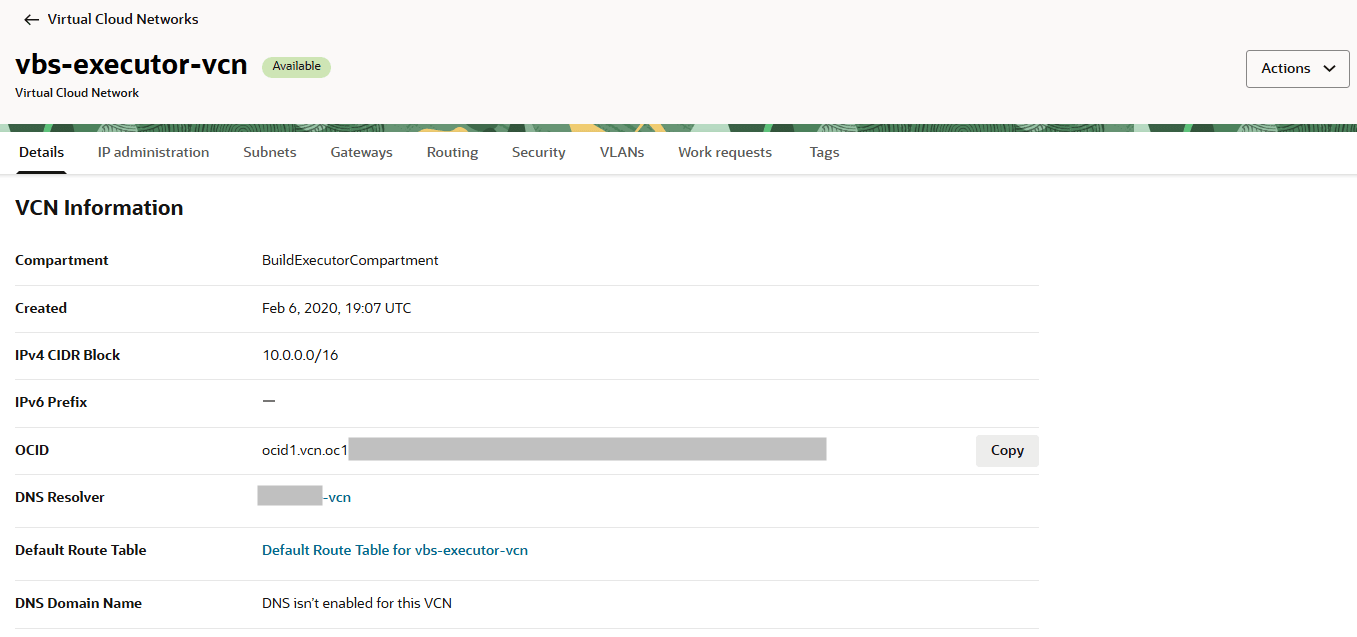Copy the VCN OCID
The width and height of the screenshot is (1357, 637).
pos(1007,450)
